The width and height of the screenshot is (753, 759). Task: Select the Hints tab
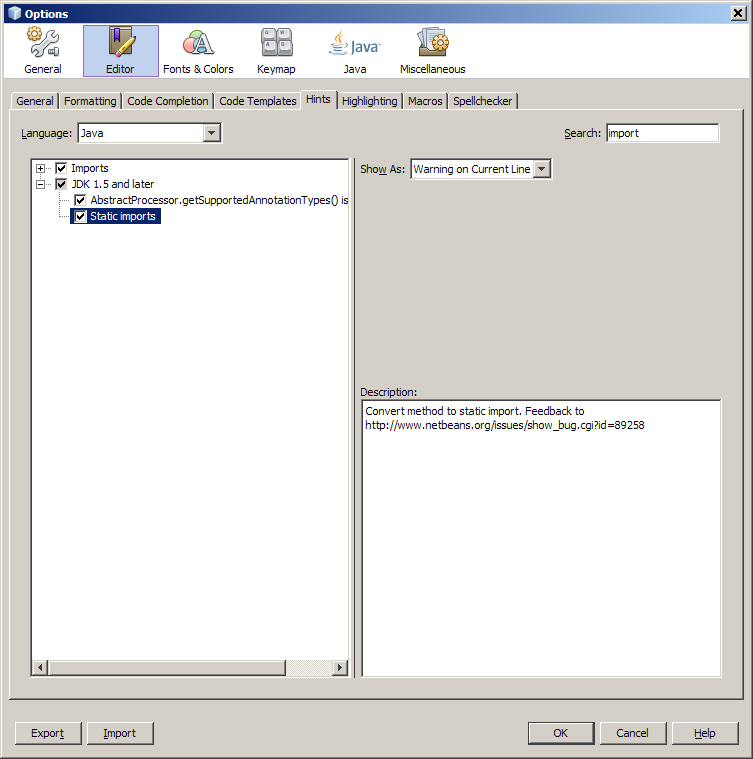click(318, 100)
